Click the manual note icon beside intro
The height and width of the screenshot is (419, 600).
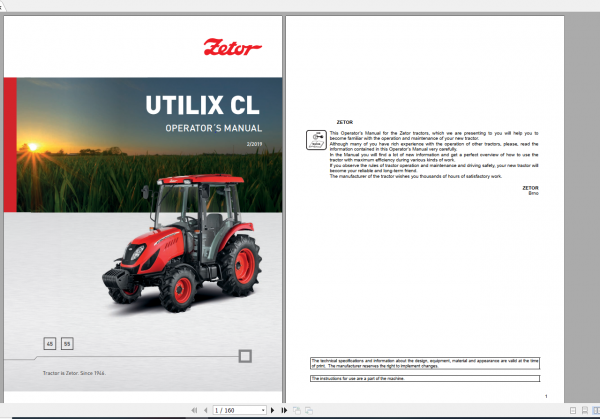316,140
